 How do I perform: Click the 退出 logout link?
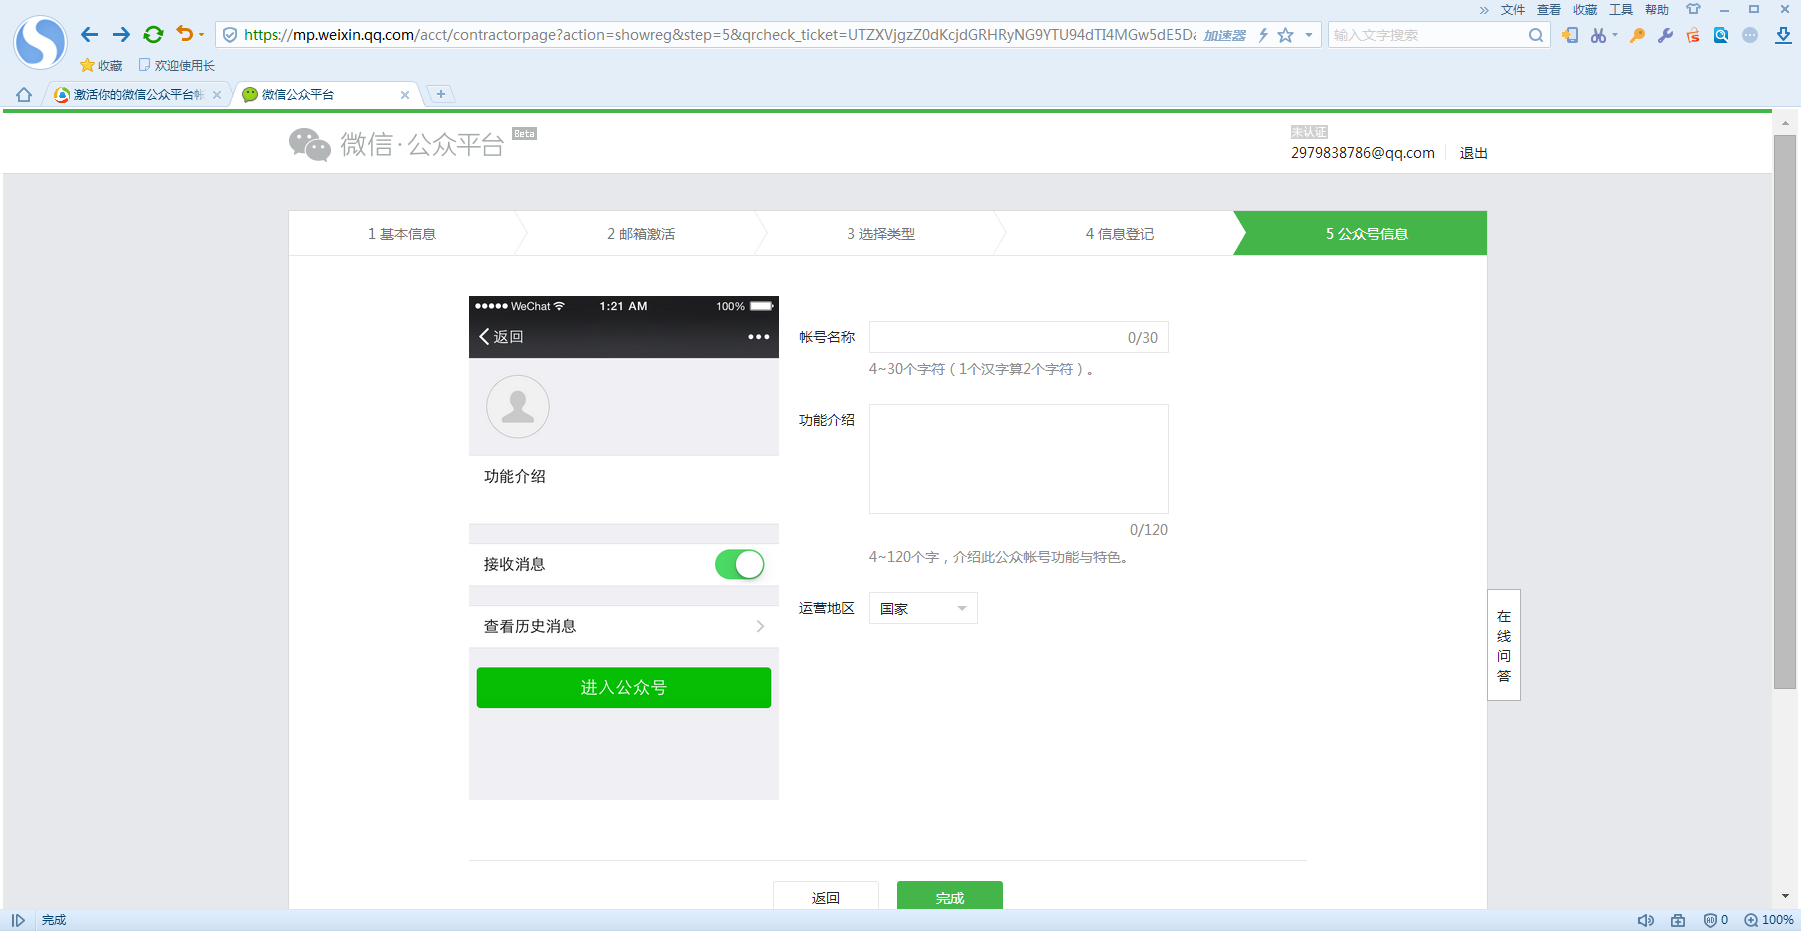pos(1473,153)
